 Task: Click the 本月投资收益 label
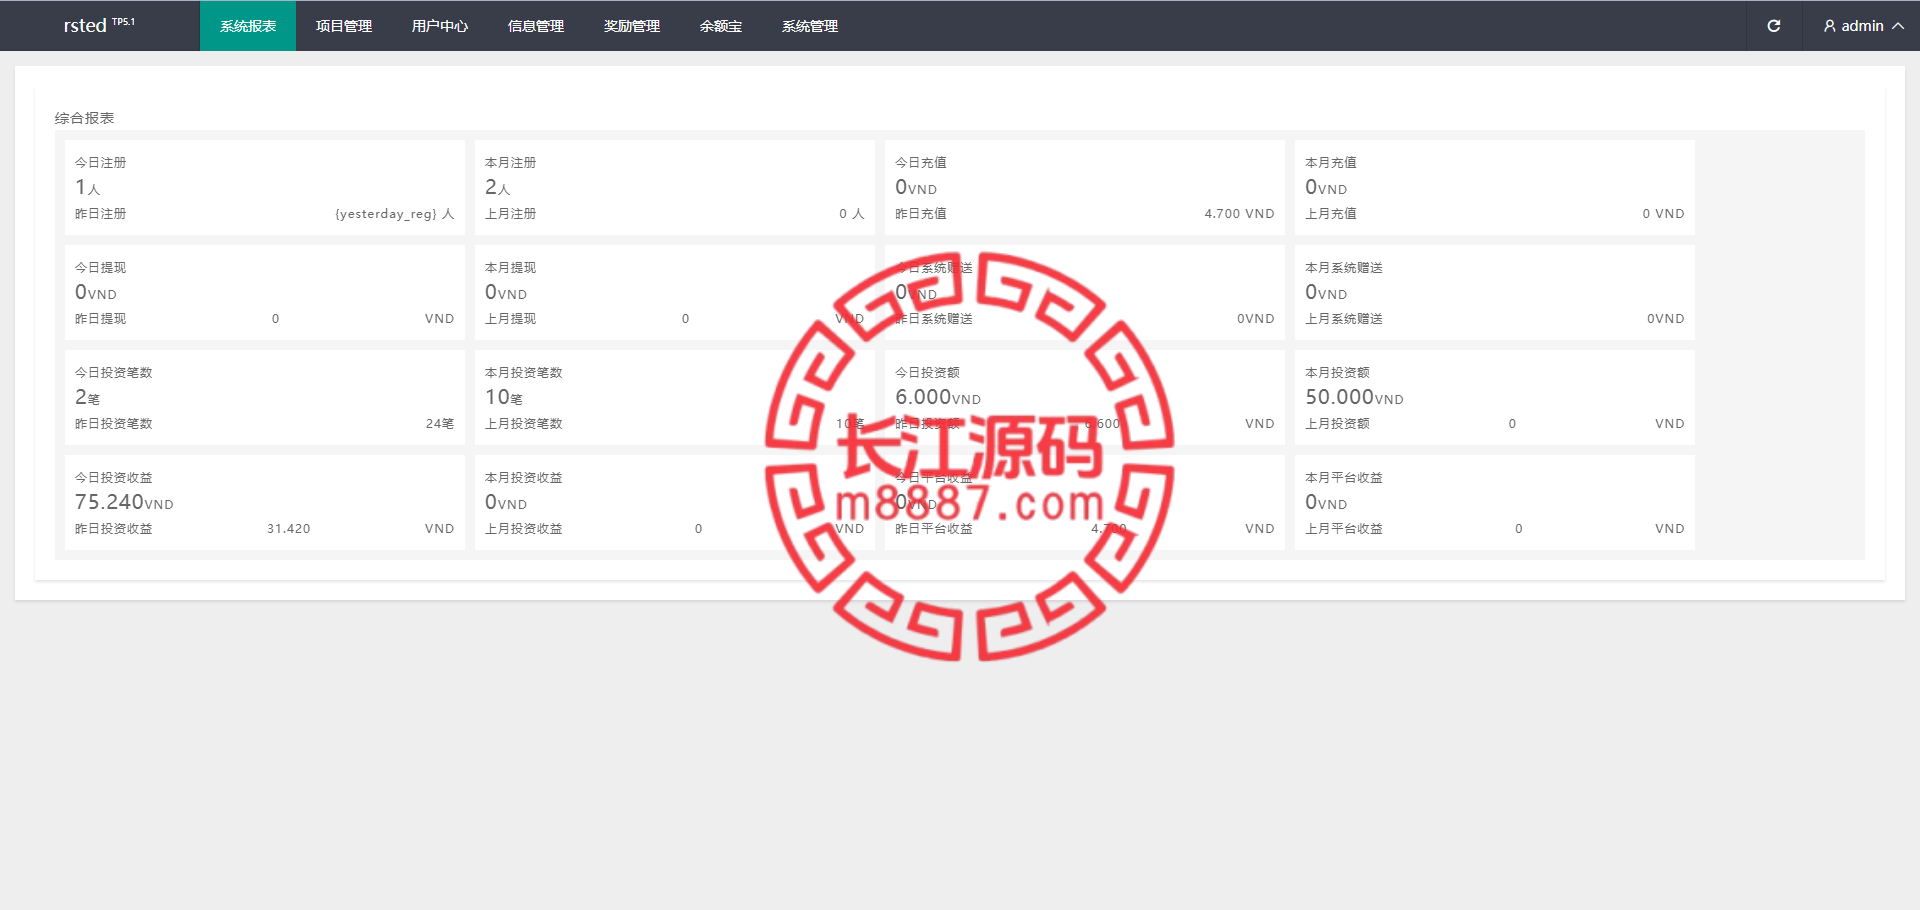pos(523,477)
